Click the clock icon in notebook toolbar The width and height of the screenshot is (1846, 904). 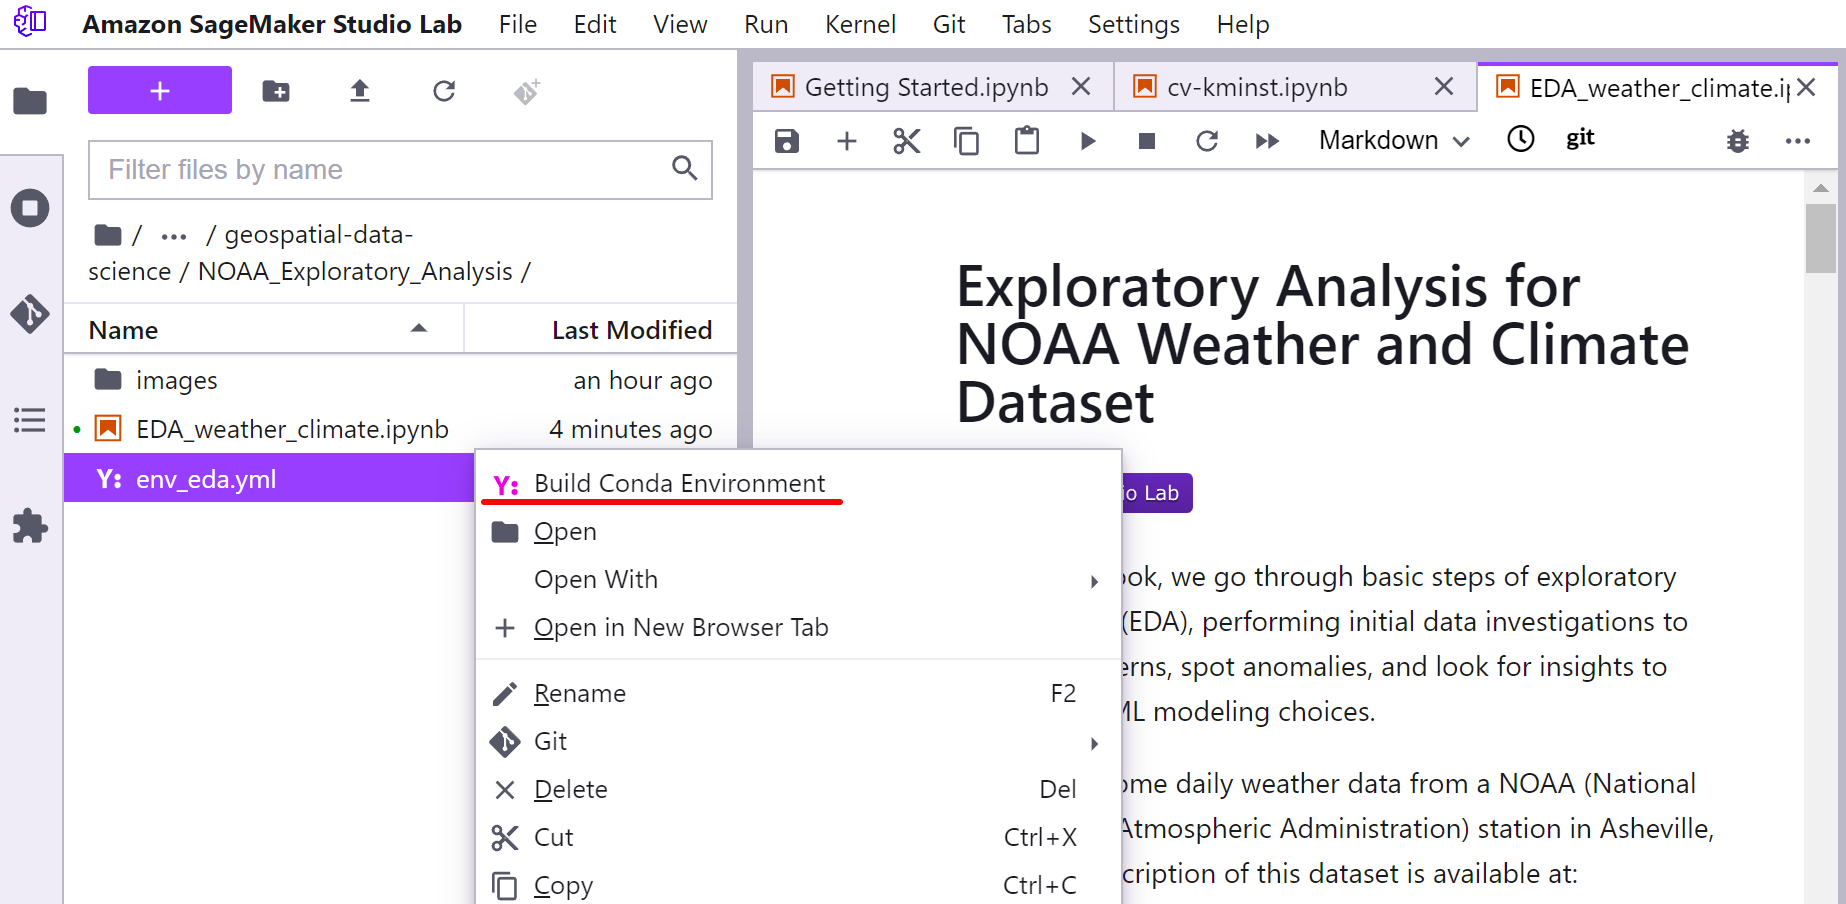point(1521,139)
